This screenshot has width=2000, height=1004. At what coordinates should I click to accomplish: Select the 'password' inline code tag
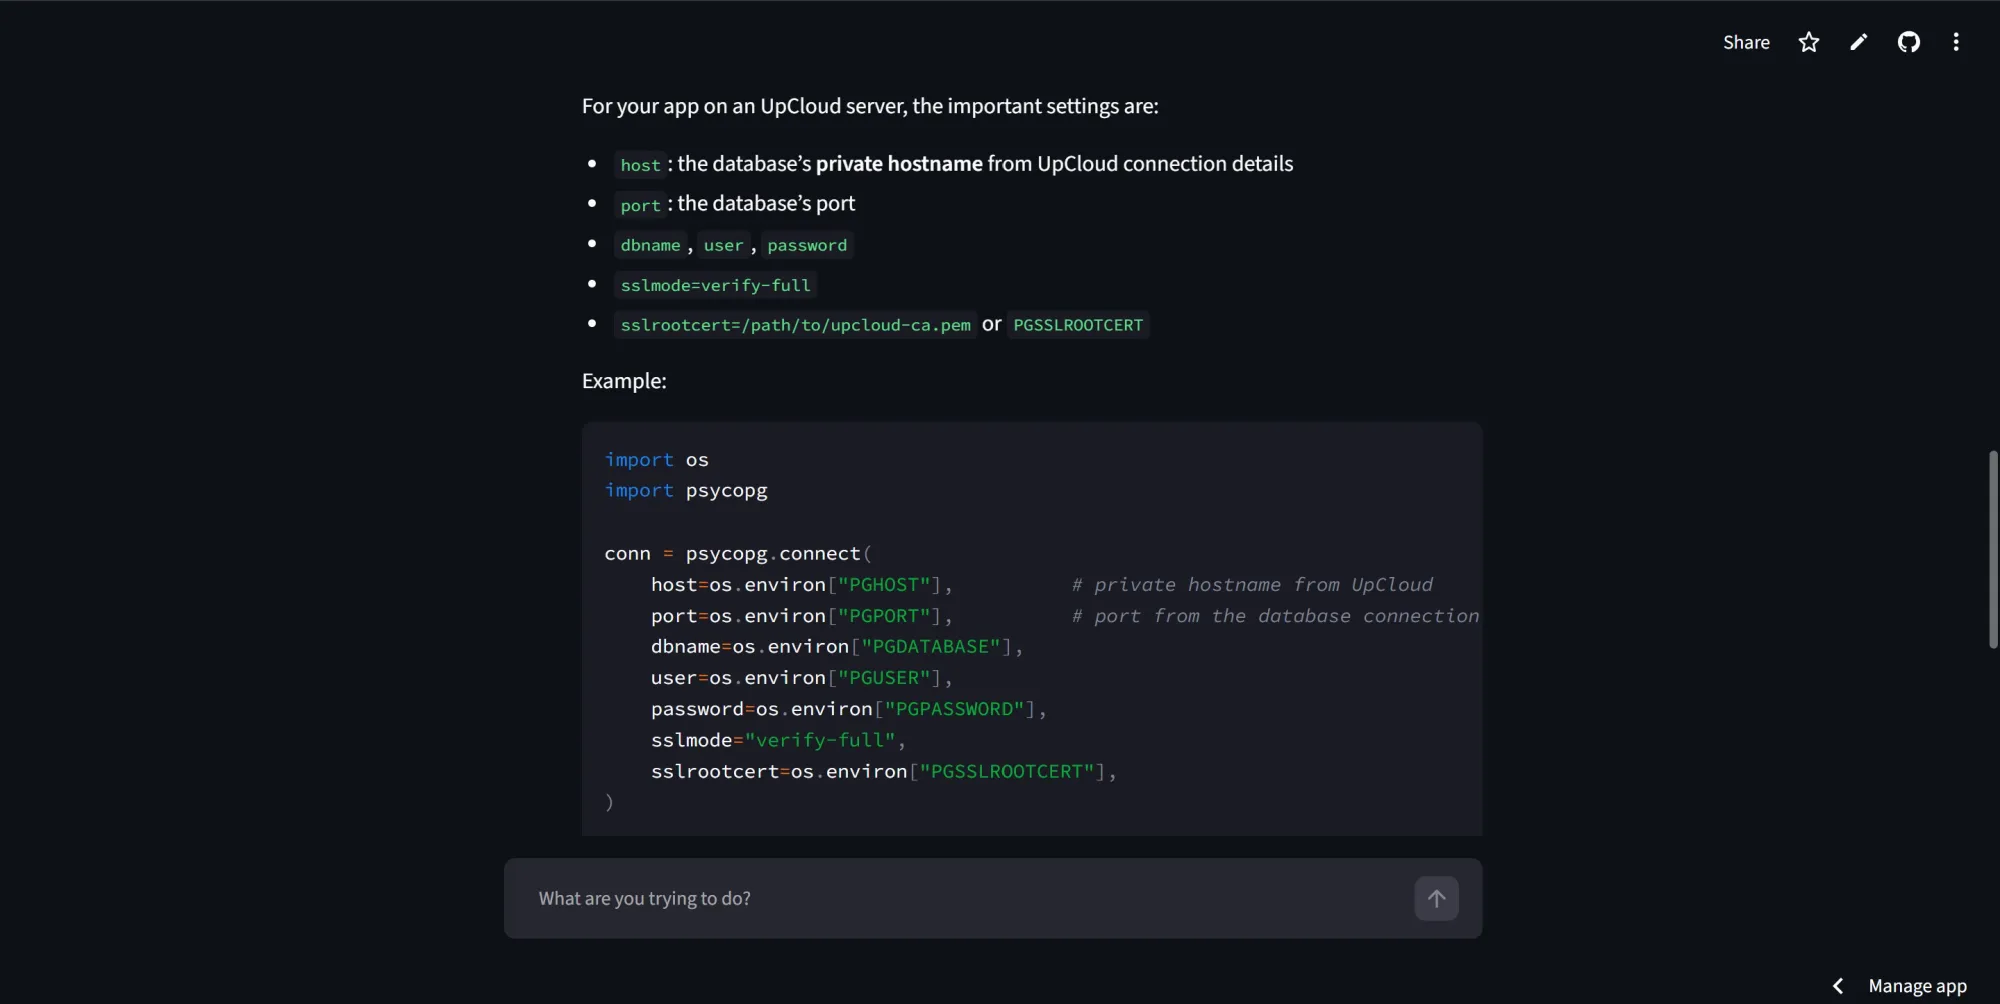pos(807,245)
